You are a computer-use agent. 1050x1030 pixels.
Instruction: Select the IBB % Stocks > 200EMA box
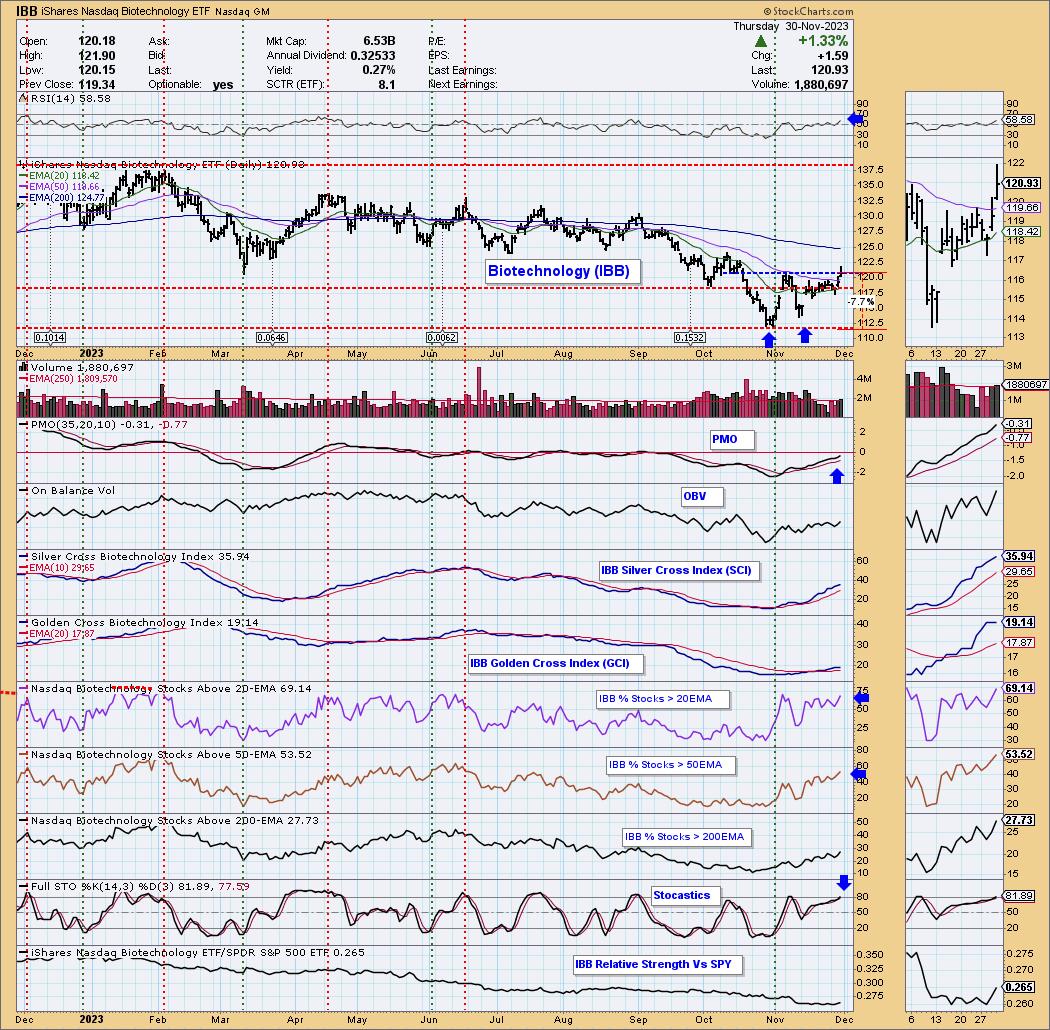[x=687, y=837]
